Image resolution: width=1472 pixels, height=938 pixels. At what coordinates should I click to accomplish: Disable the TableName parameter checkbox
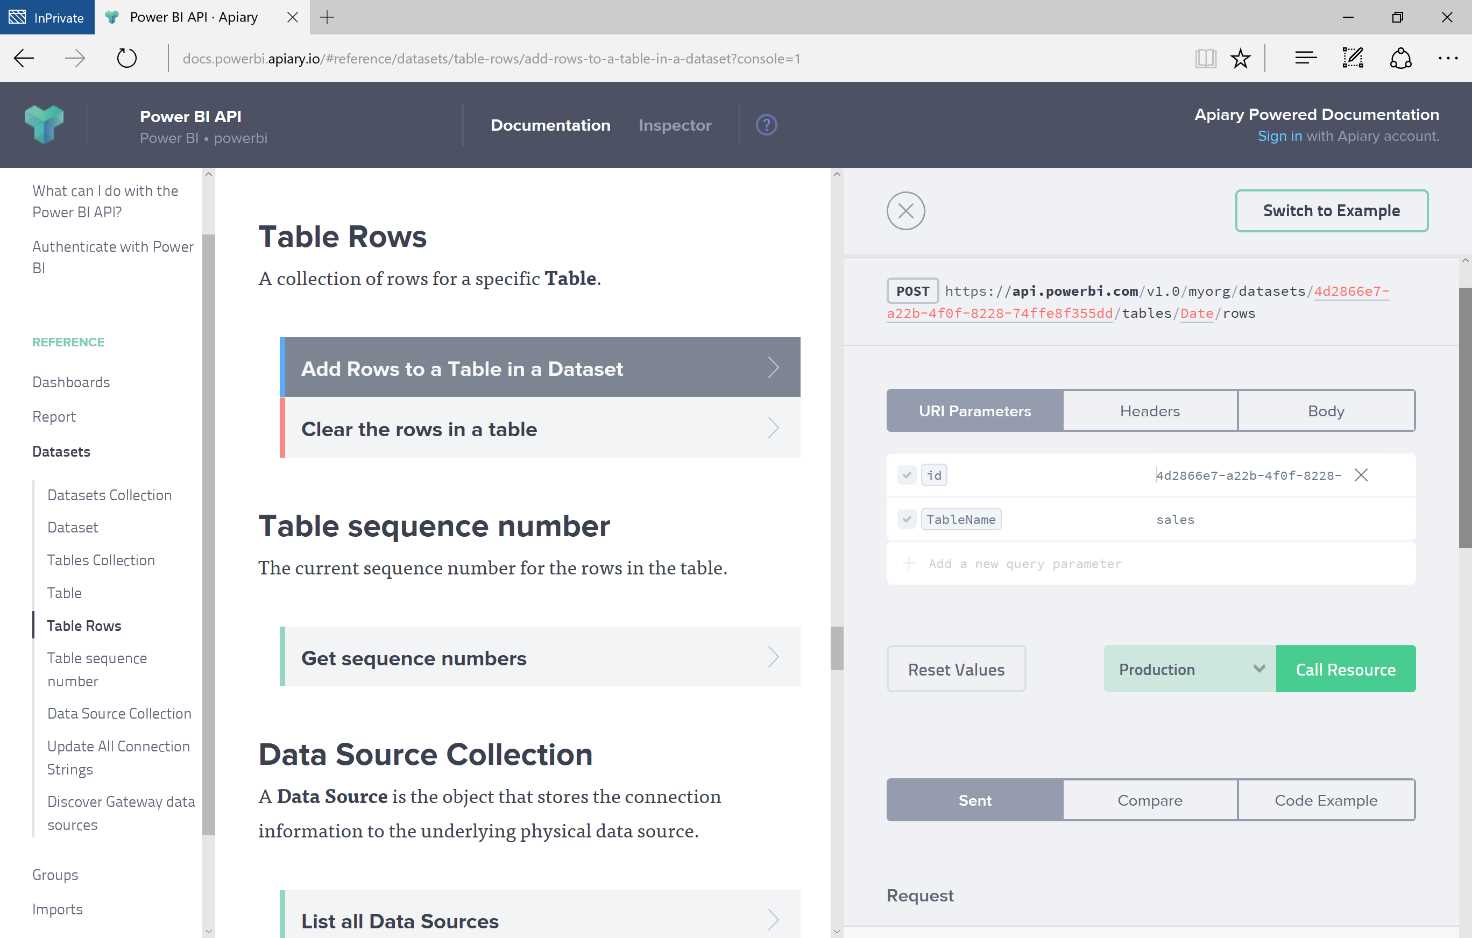pos(907,519)
